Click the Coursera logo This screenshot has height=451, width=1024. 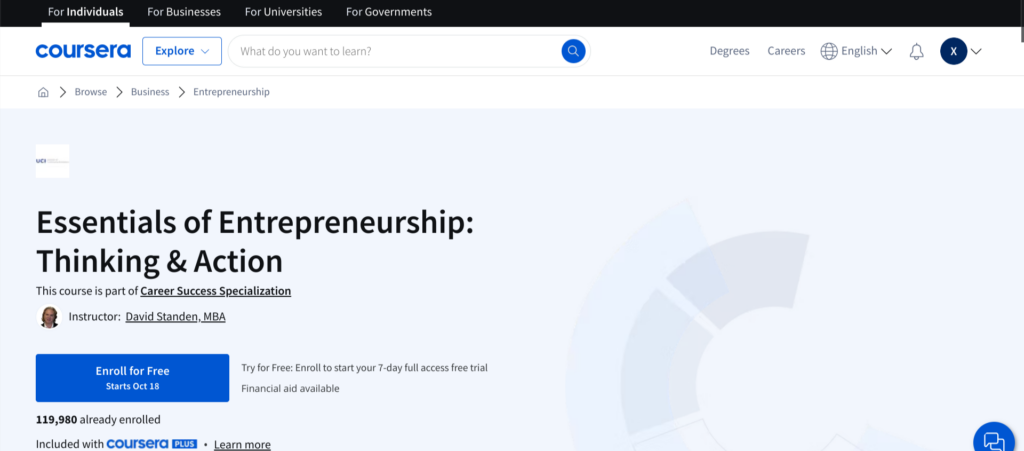pos(83,51)
